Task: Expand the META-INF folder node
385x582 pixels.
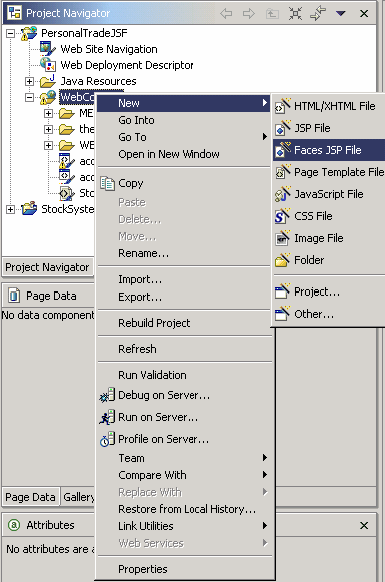Action: 48,113
